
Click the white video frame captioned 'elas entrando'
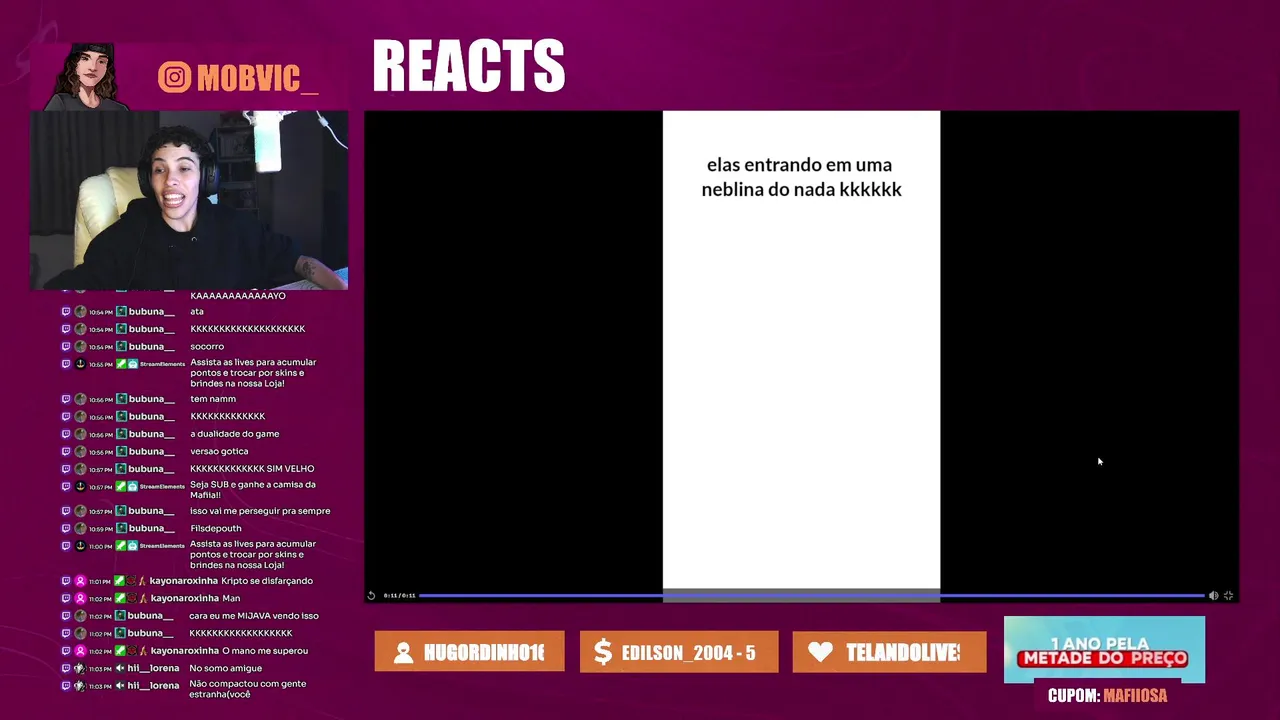[801, 350]
